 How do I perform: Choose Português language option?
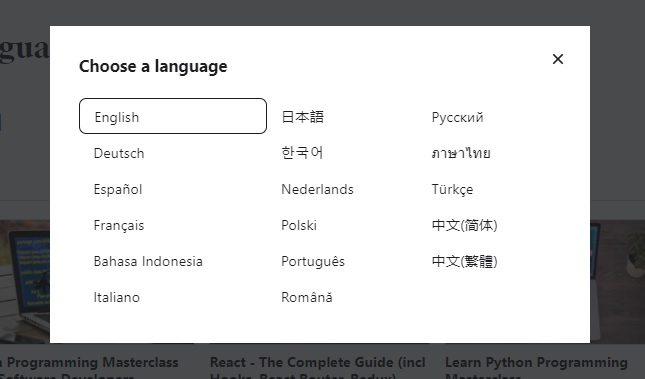(x=313, y=261)
